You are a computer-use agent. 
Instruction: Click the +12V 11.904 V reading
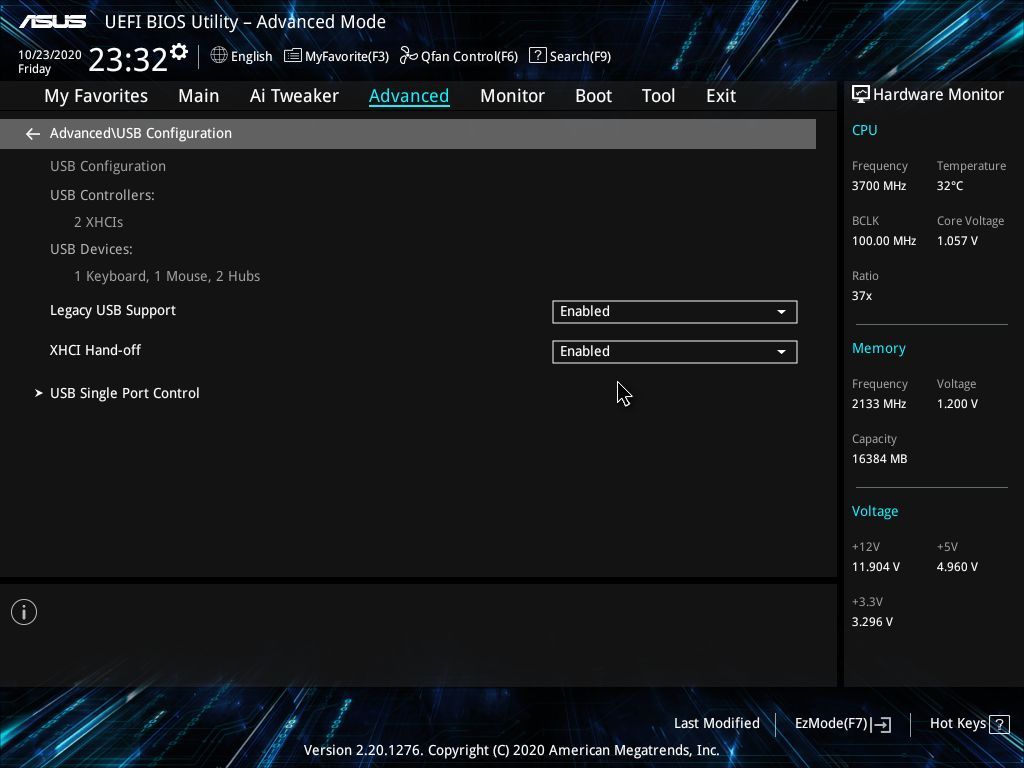[875, 567]
